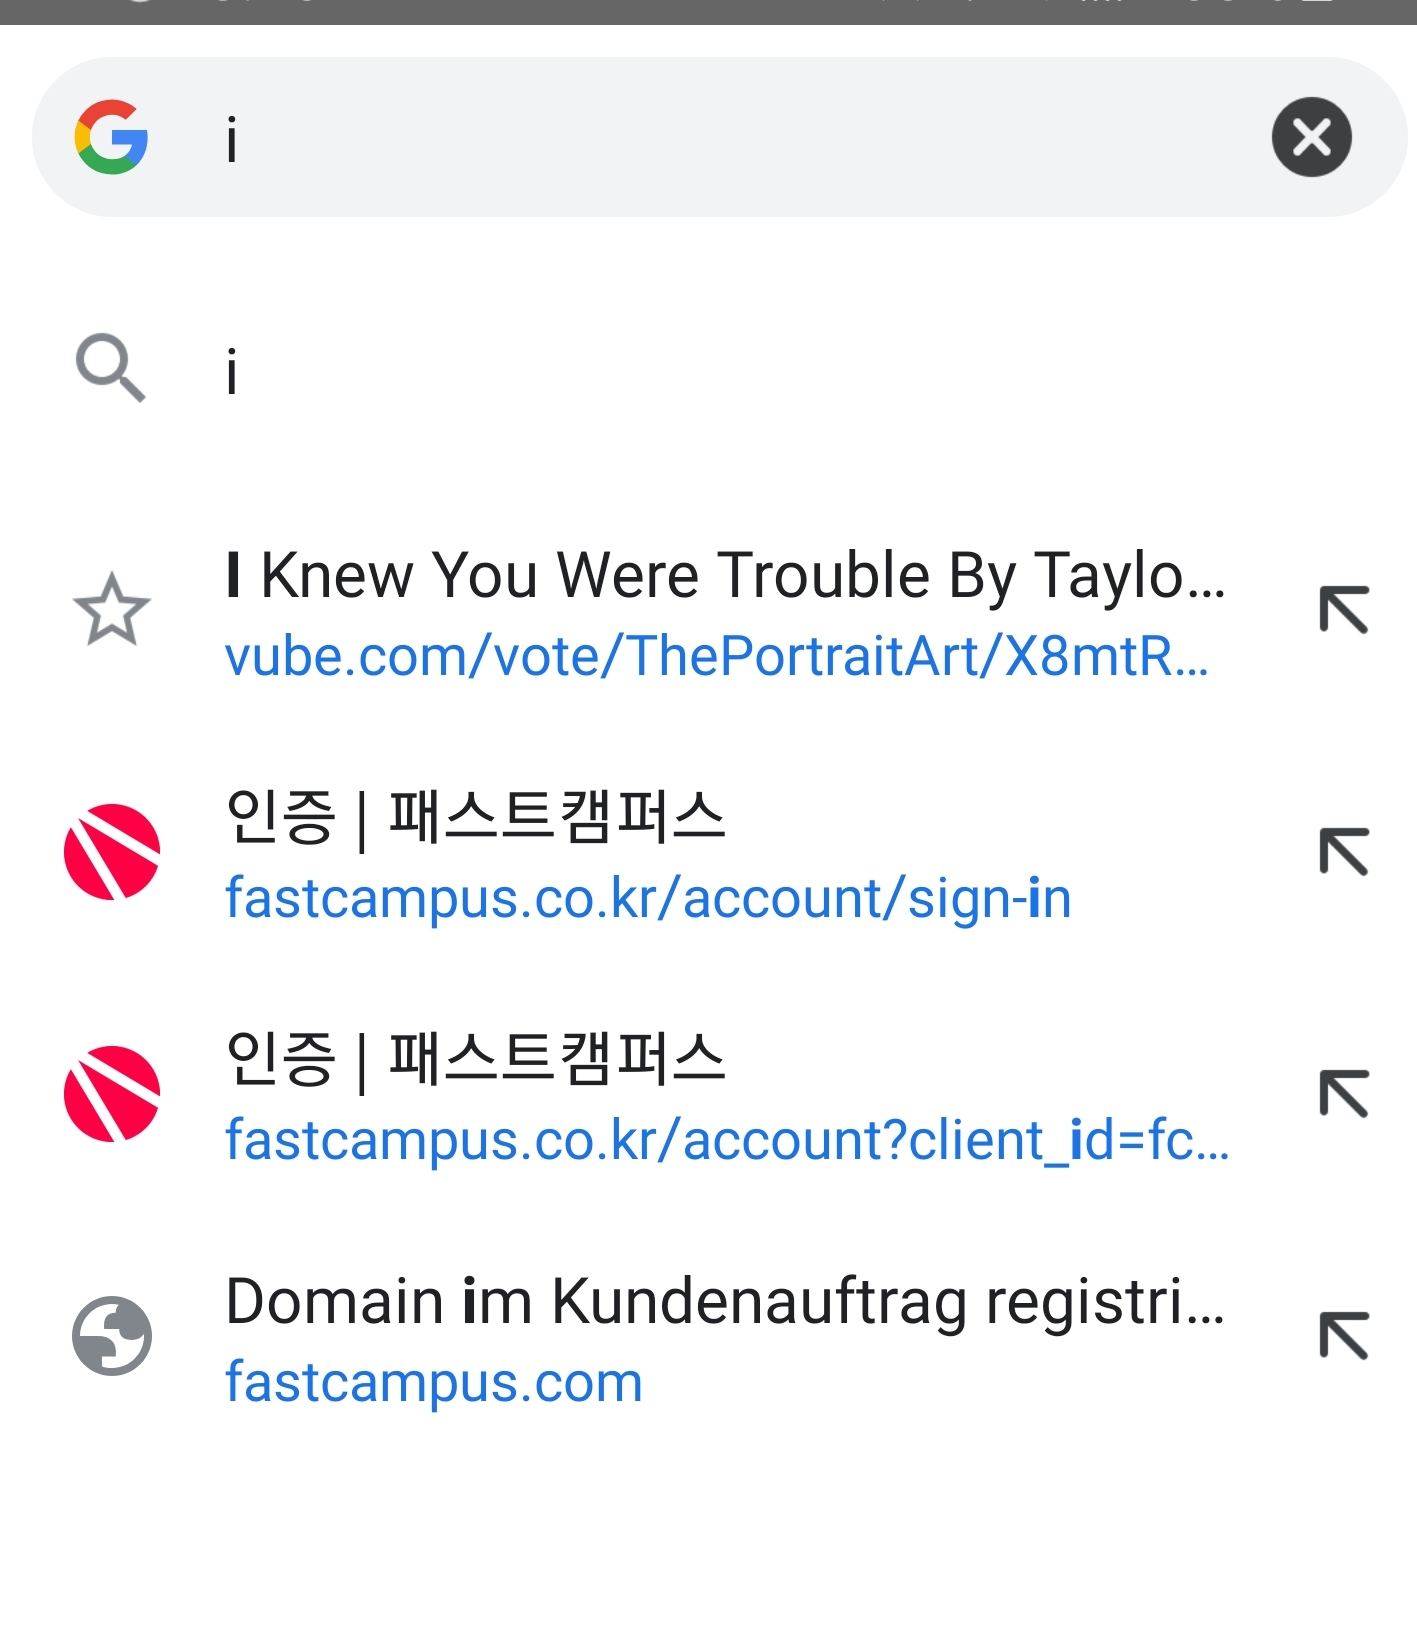
Task: Open fastcampus.co.kr/account?client_id link
Action: tap(726, 1140)
